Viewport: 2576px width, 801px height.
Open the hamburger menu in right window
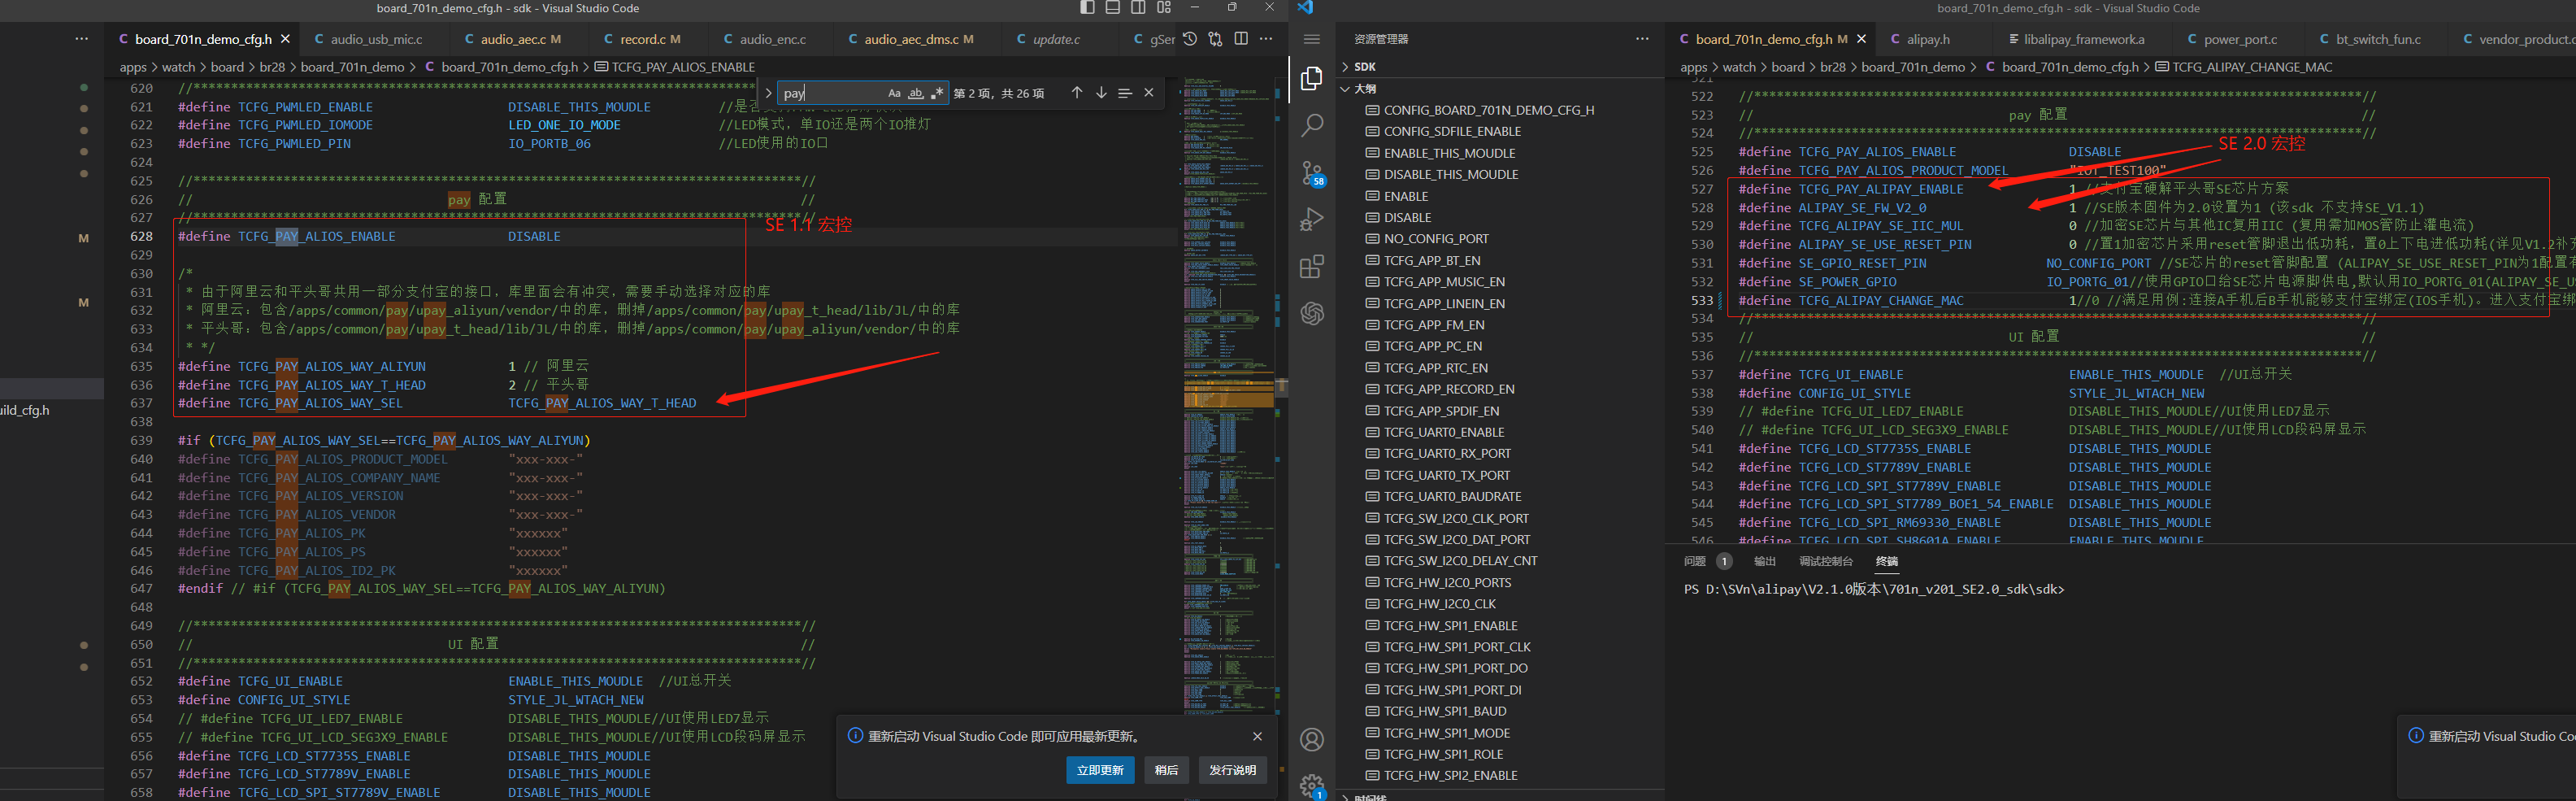tap(1312, 39)
